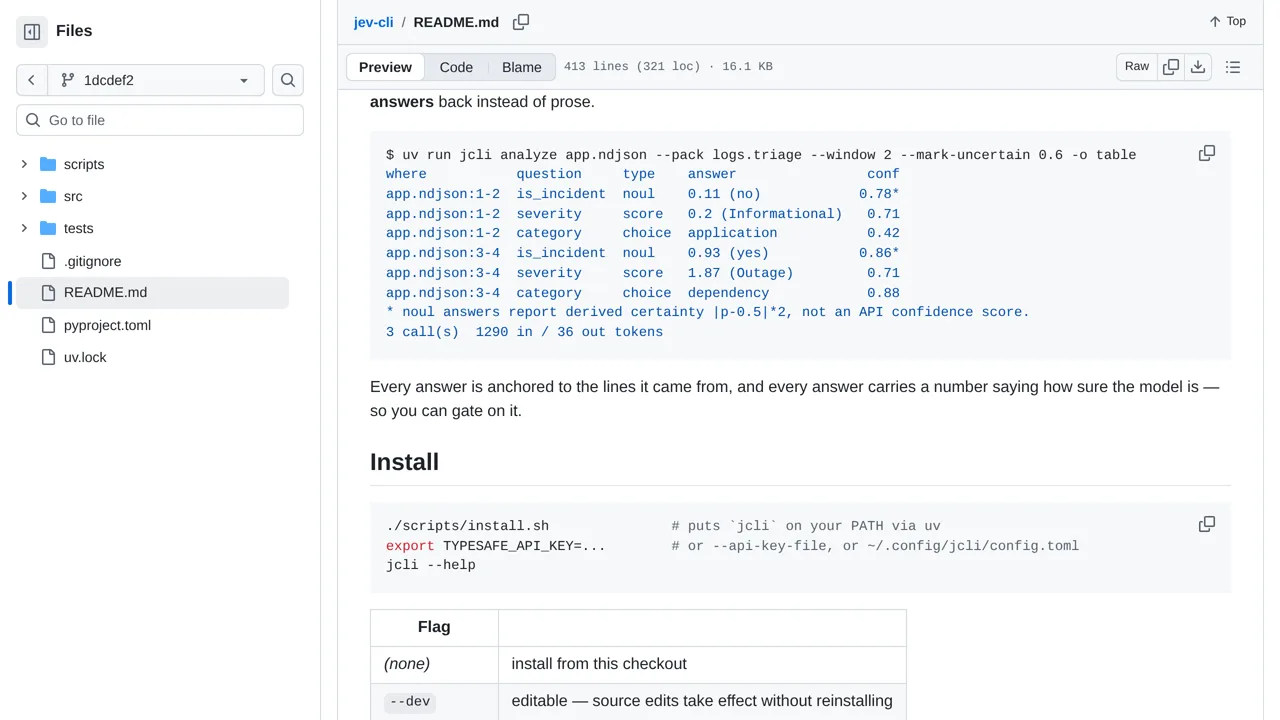The height and width of the screenshot is (720, 1280).
Task: Click the Flag table header
Action: click(434, 627)
